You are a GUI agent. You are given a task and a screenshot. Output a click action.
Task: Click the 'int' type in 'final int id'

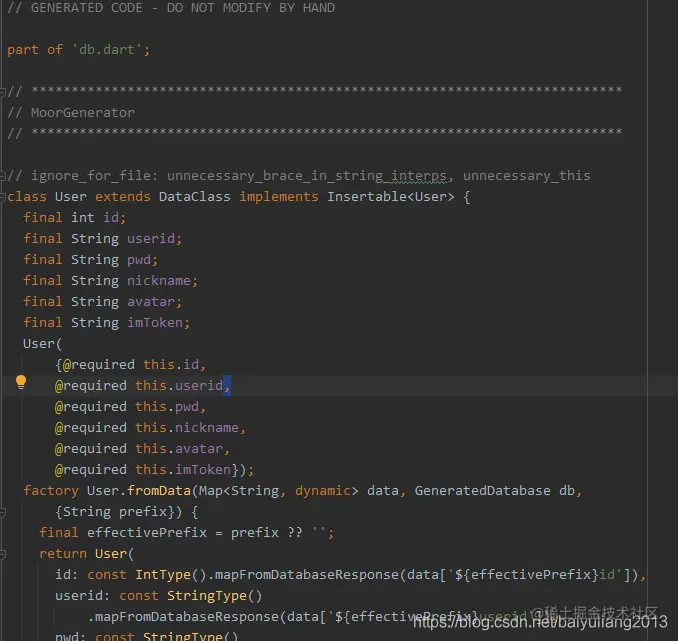[x=83, y=218]
